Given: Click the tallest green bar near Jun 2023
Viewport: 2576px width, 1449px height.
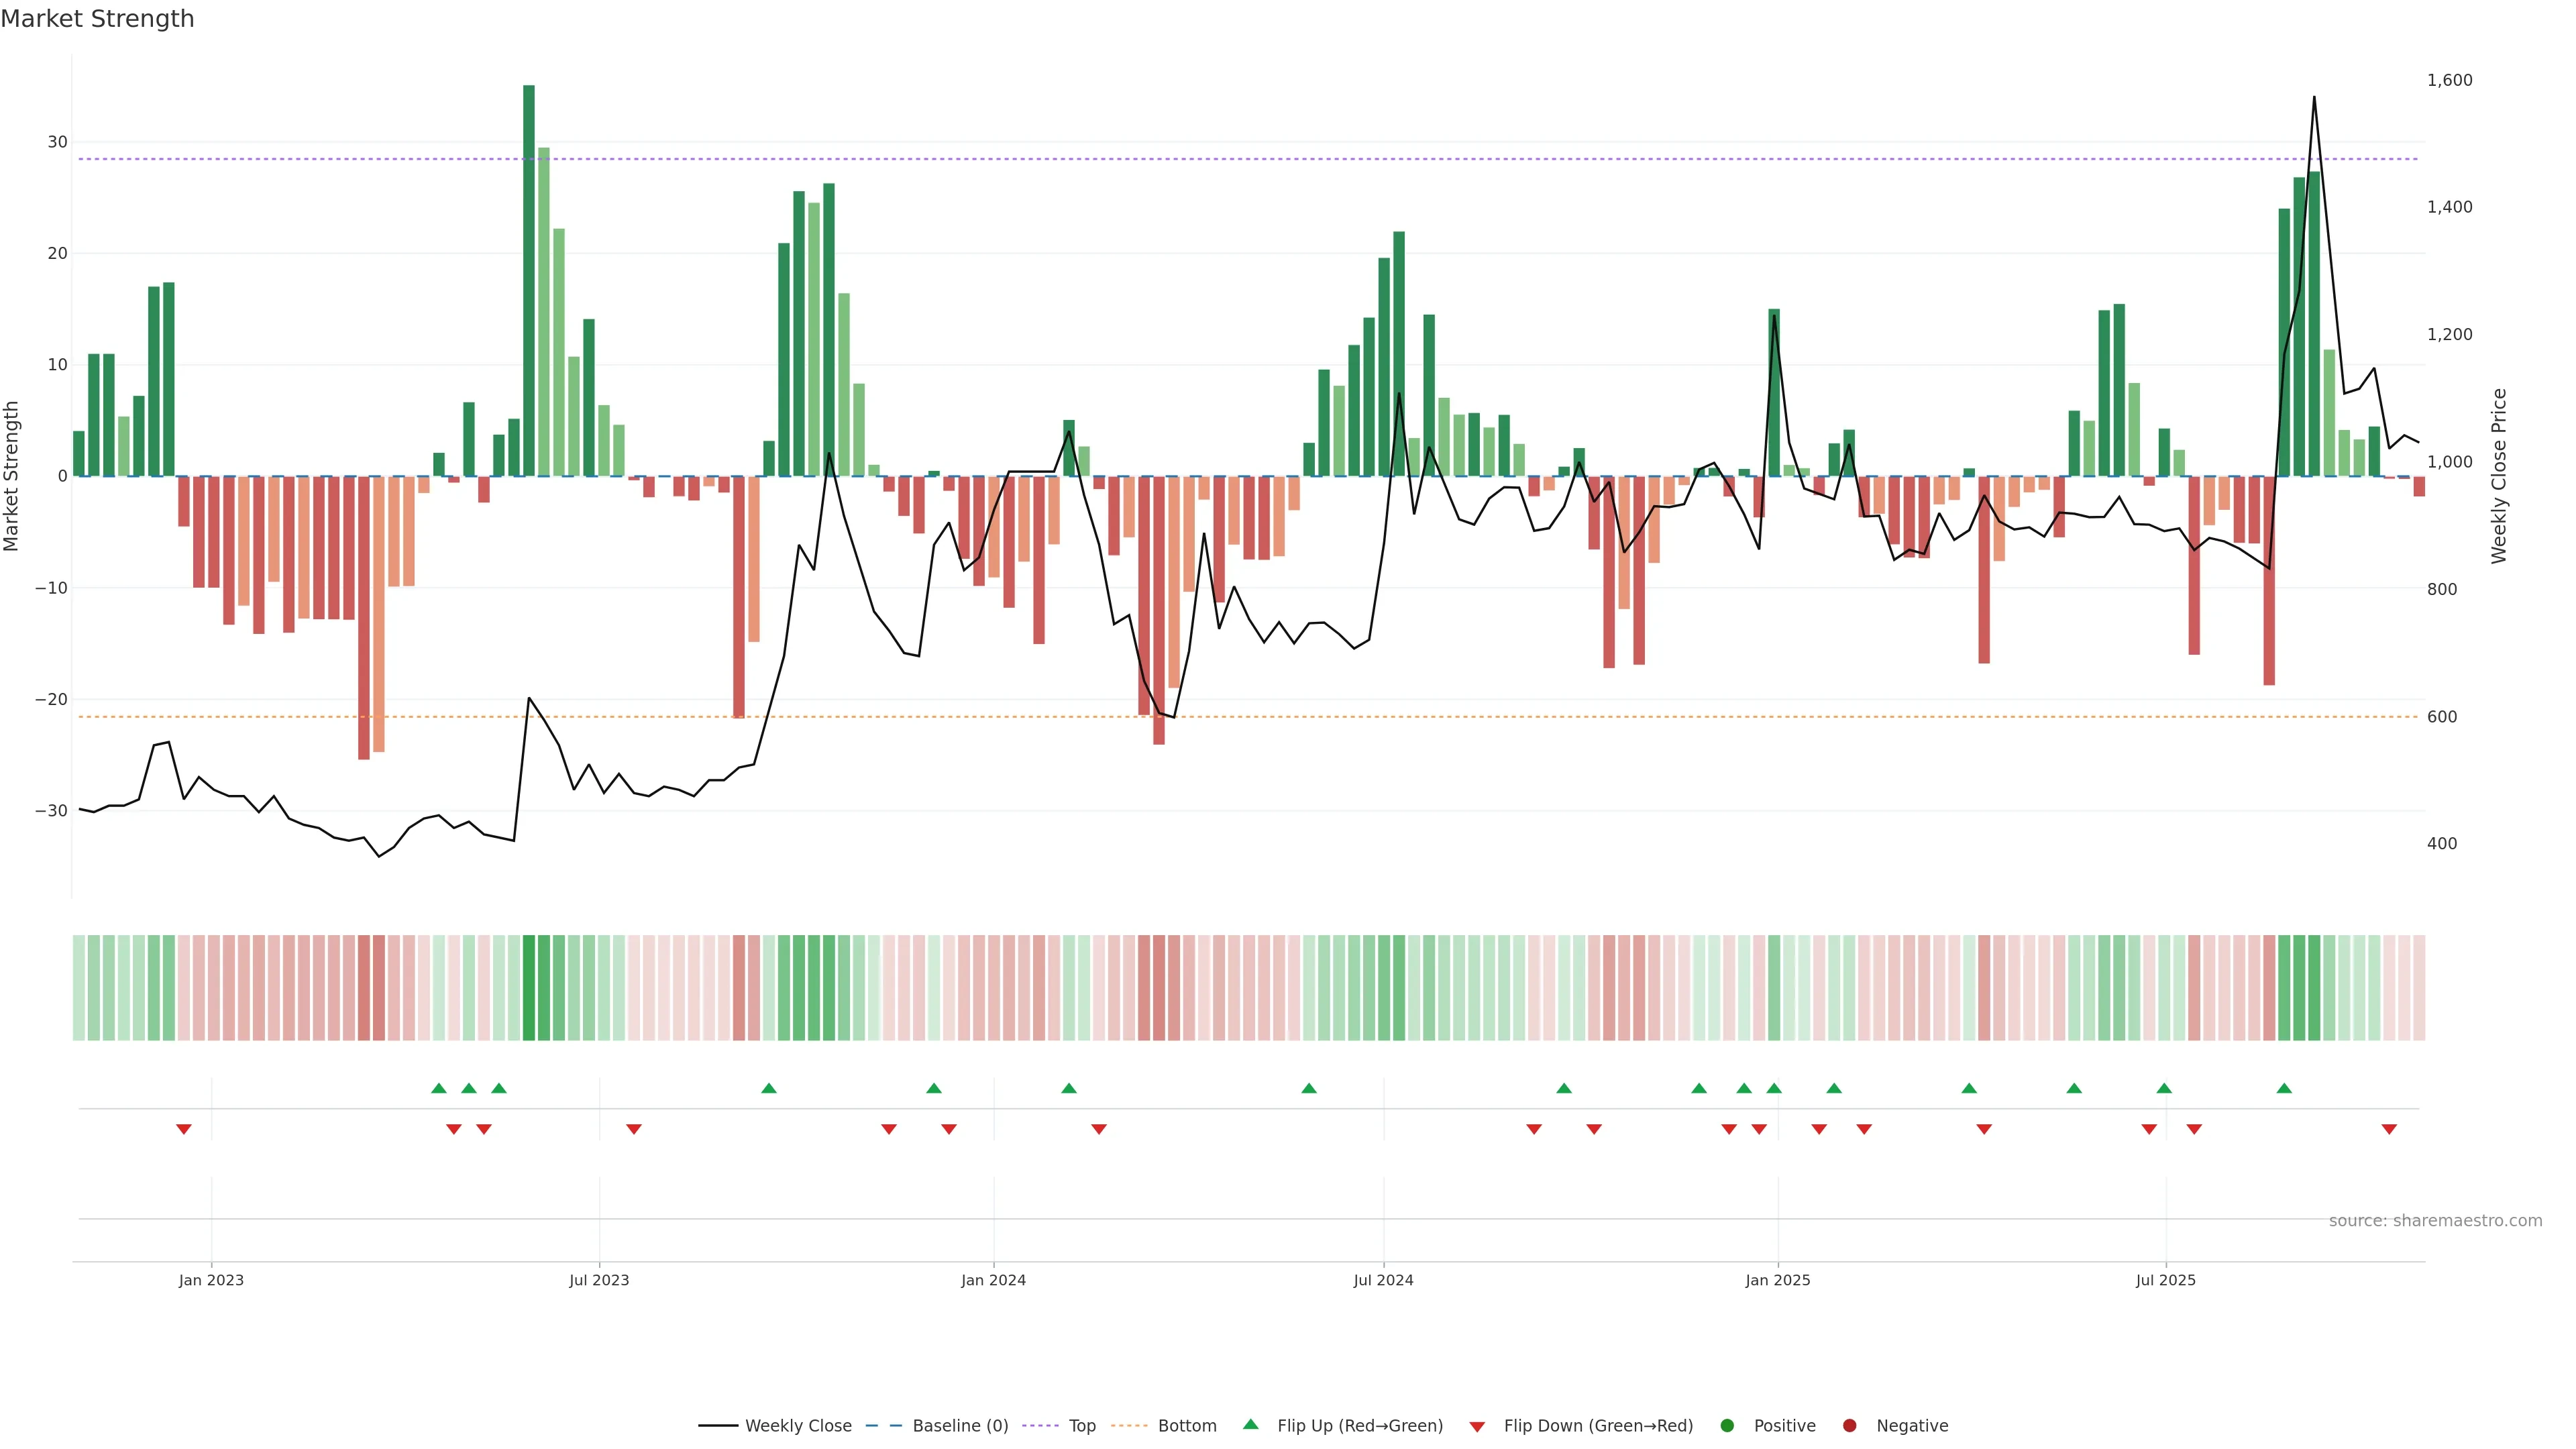Looking at the screenshot, I should (529, 280).
